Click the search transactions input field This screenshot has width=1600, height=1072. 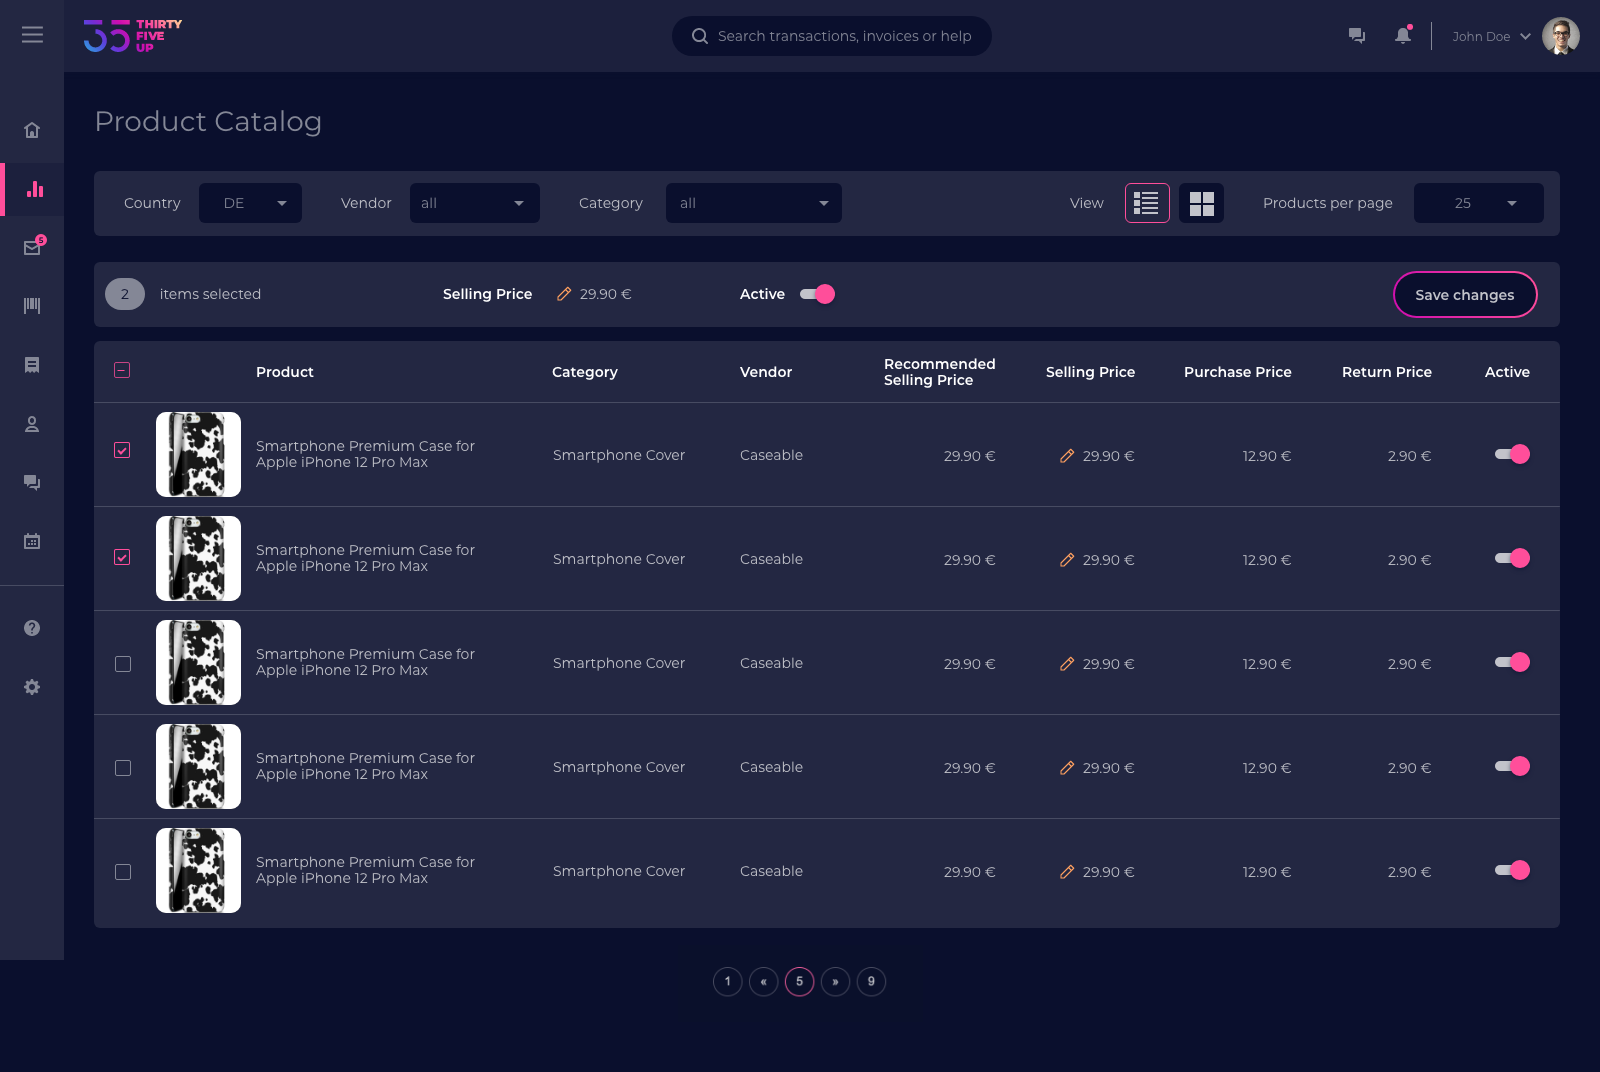832,36
